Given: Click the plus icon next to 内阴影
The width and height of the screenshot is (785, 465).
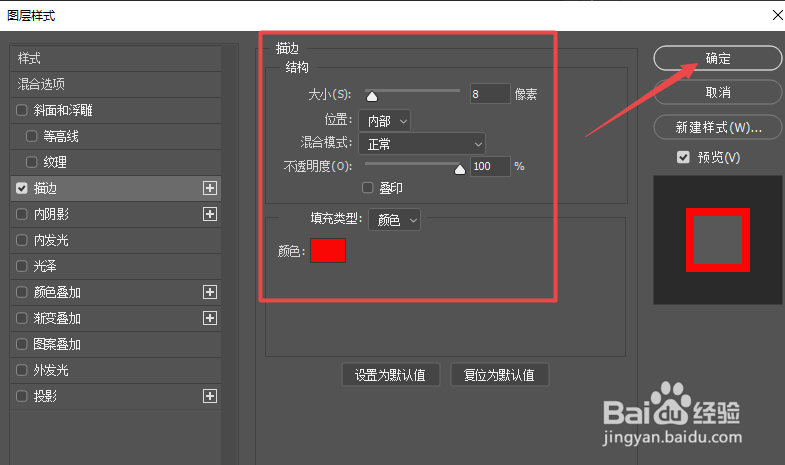Looking at the screenshot, I should [x=210, y=214].
